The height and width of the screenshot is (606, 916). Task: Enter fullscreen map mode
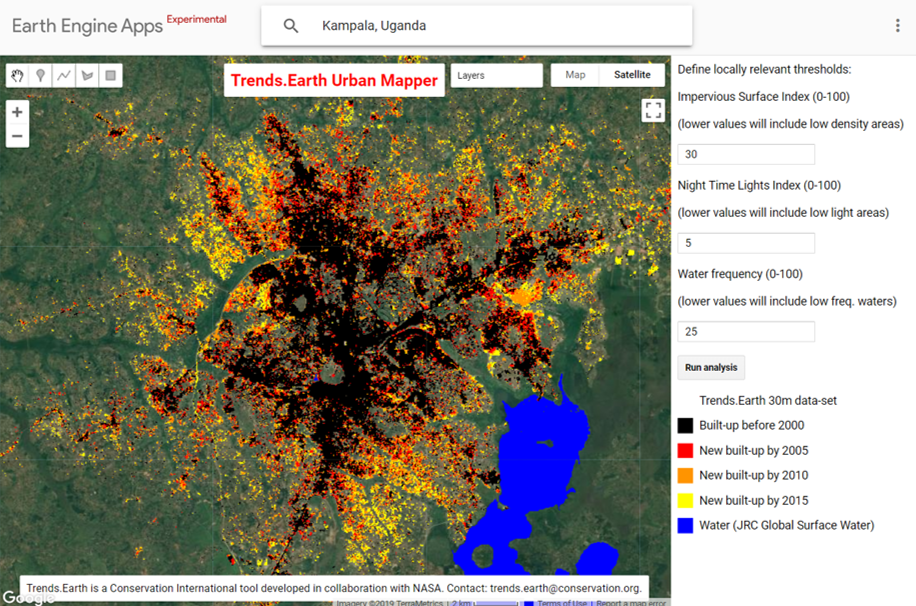click(654, 110)
